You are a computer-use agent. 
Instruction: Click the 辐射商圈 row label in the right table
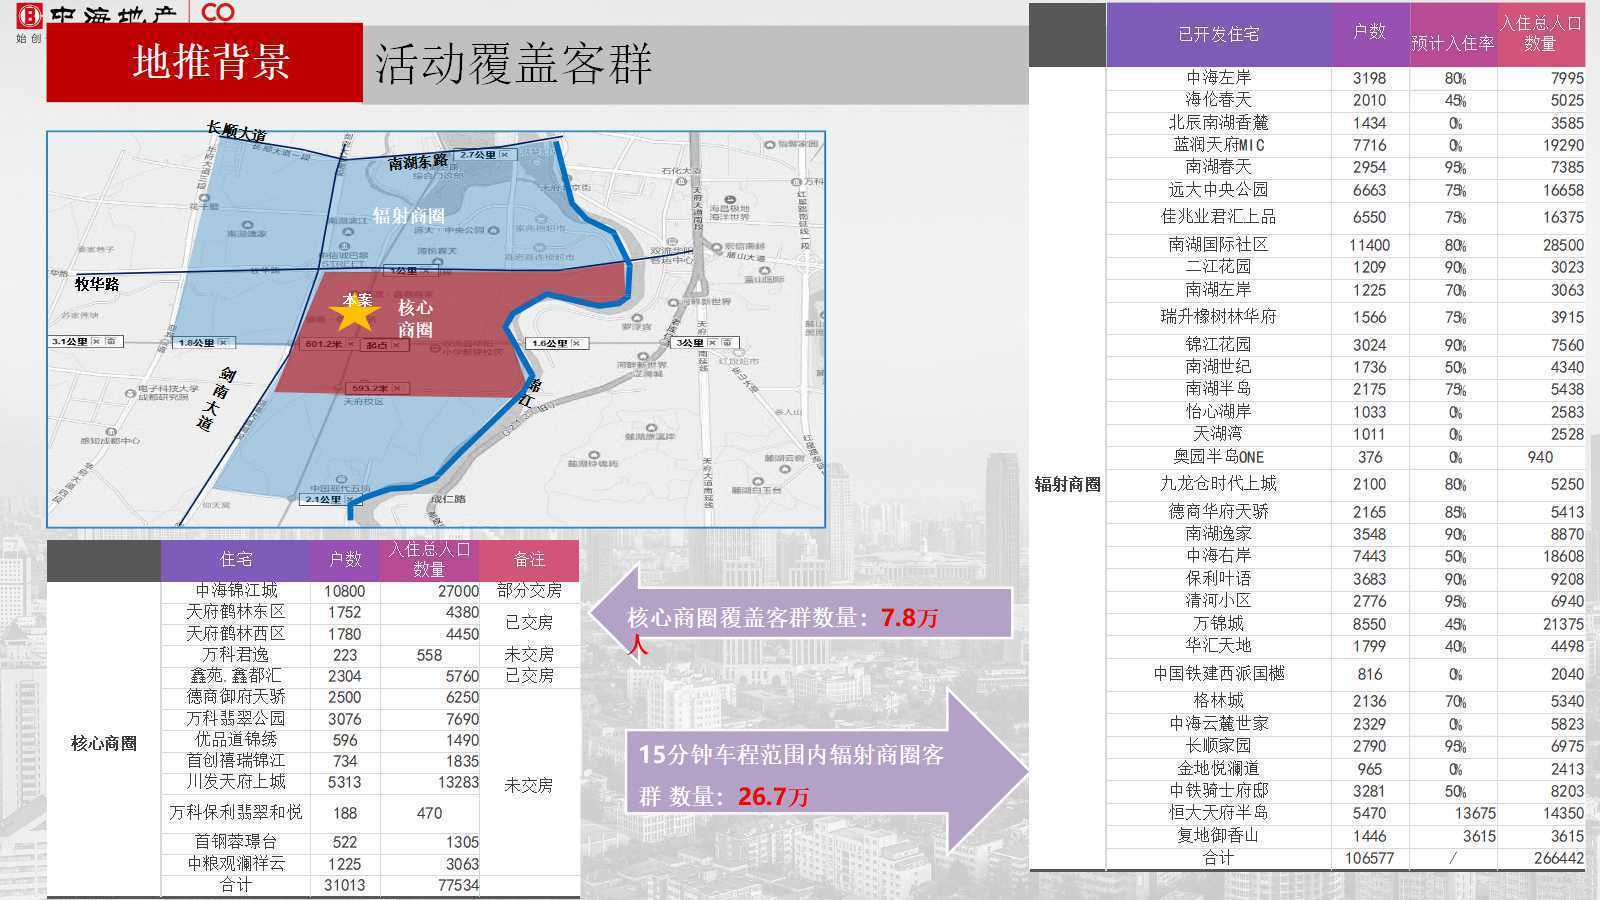1067,485
